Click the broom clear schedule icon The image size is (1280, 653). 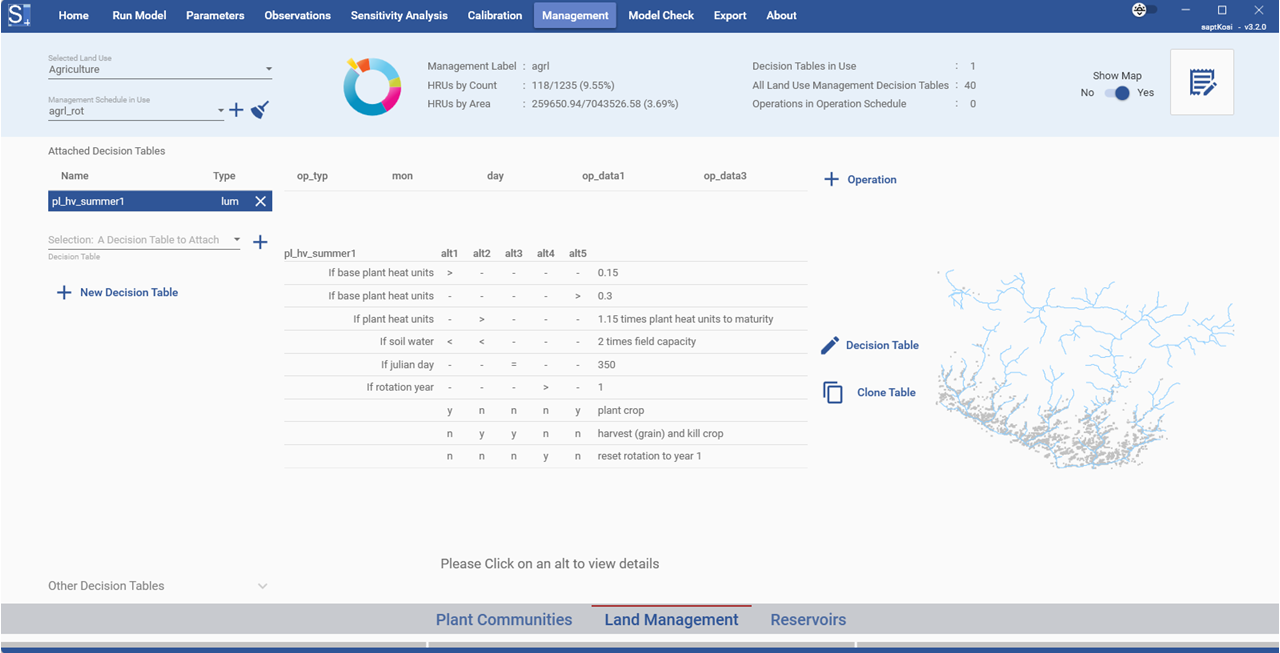[260, 110]
